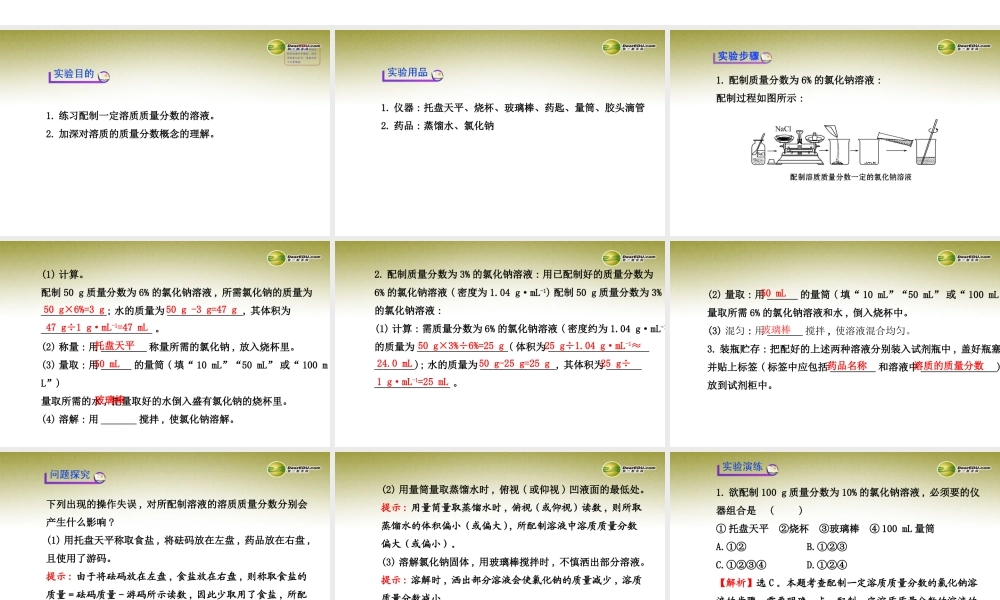Select the 问题探究 heading text
Screen dimensions: 1000x600
[x=70, y=475]
